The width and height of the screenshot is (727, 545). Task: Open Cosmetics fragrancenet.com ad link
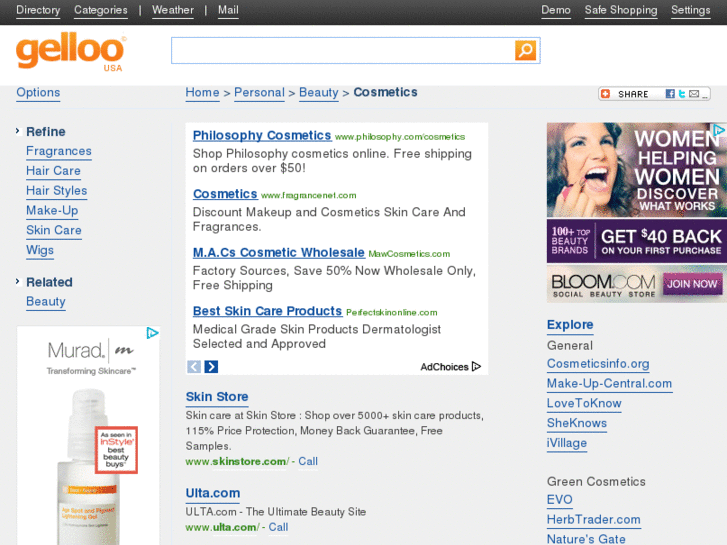(225, 194)
